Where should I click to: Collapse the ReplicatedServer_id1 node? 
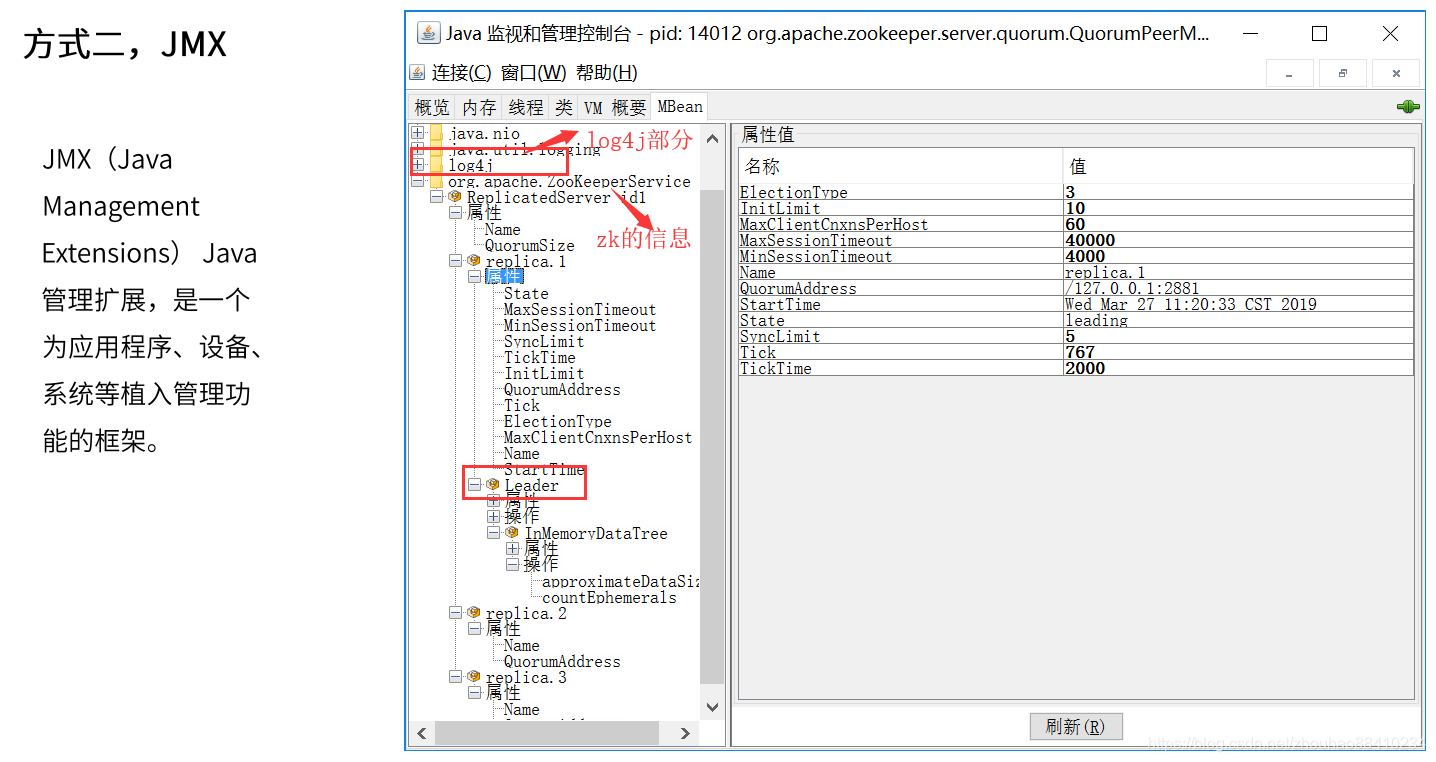point(437,197)
